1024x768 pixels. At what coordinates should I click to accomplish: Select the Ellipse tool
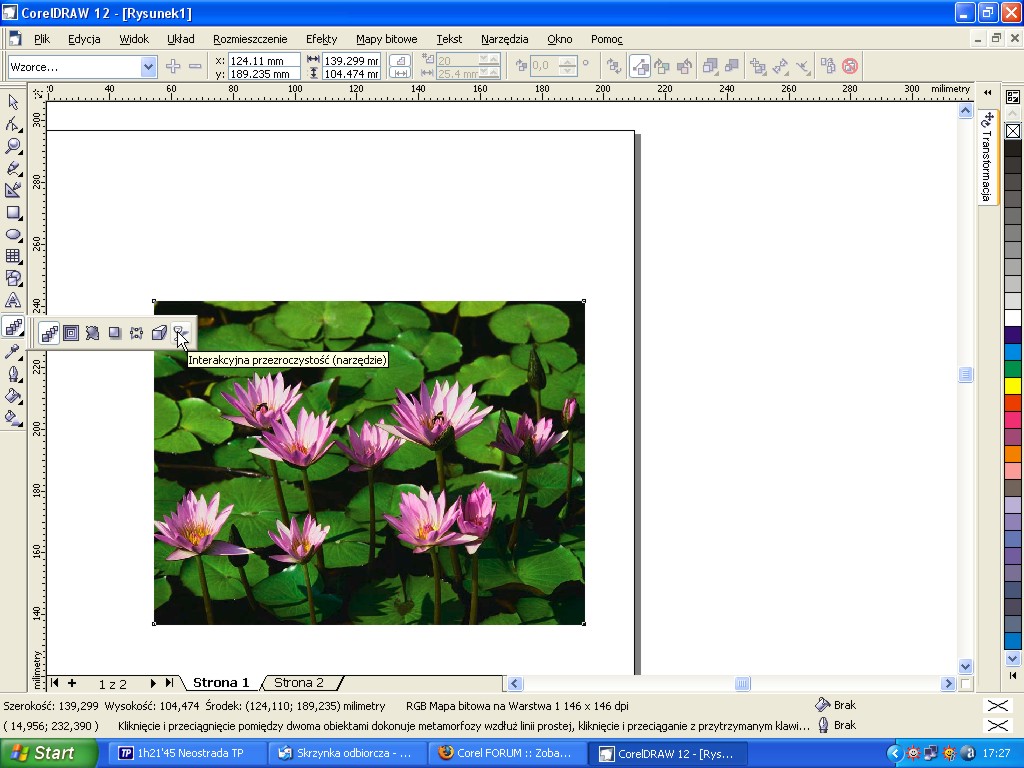[13, 234]
